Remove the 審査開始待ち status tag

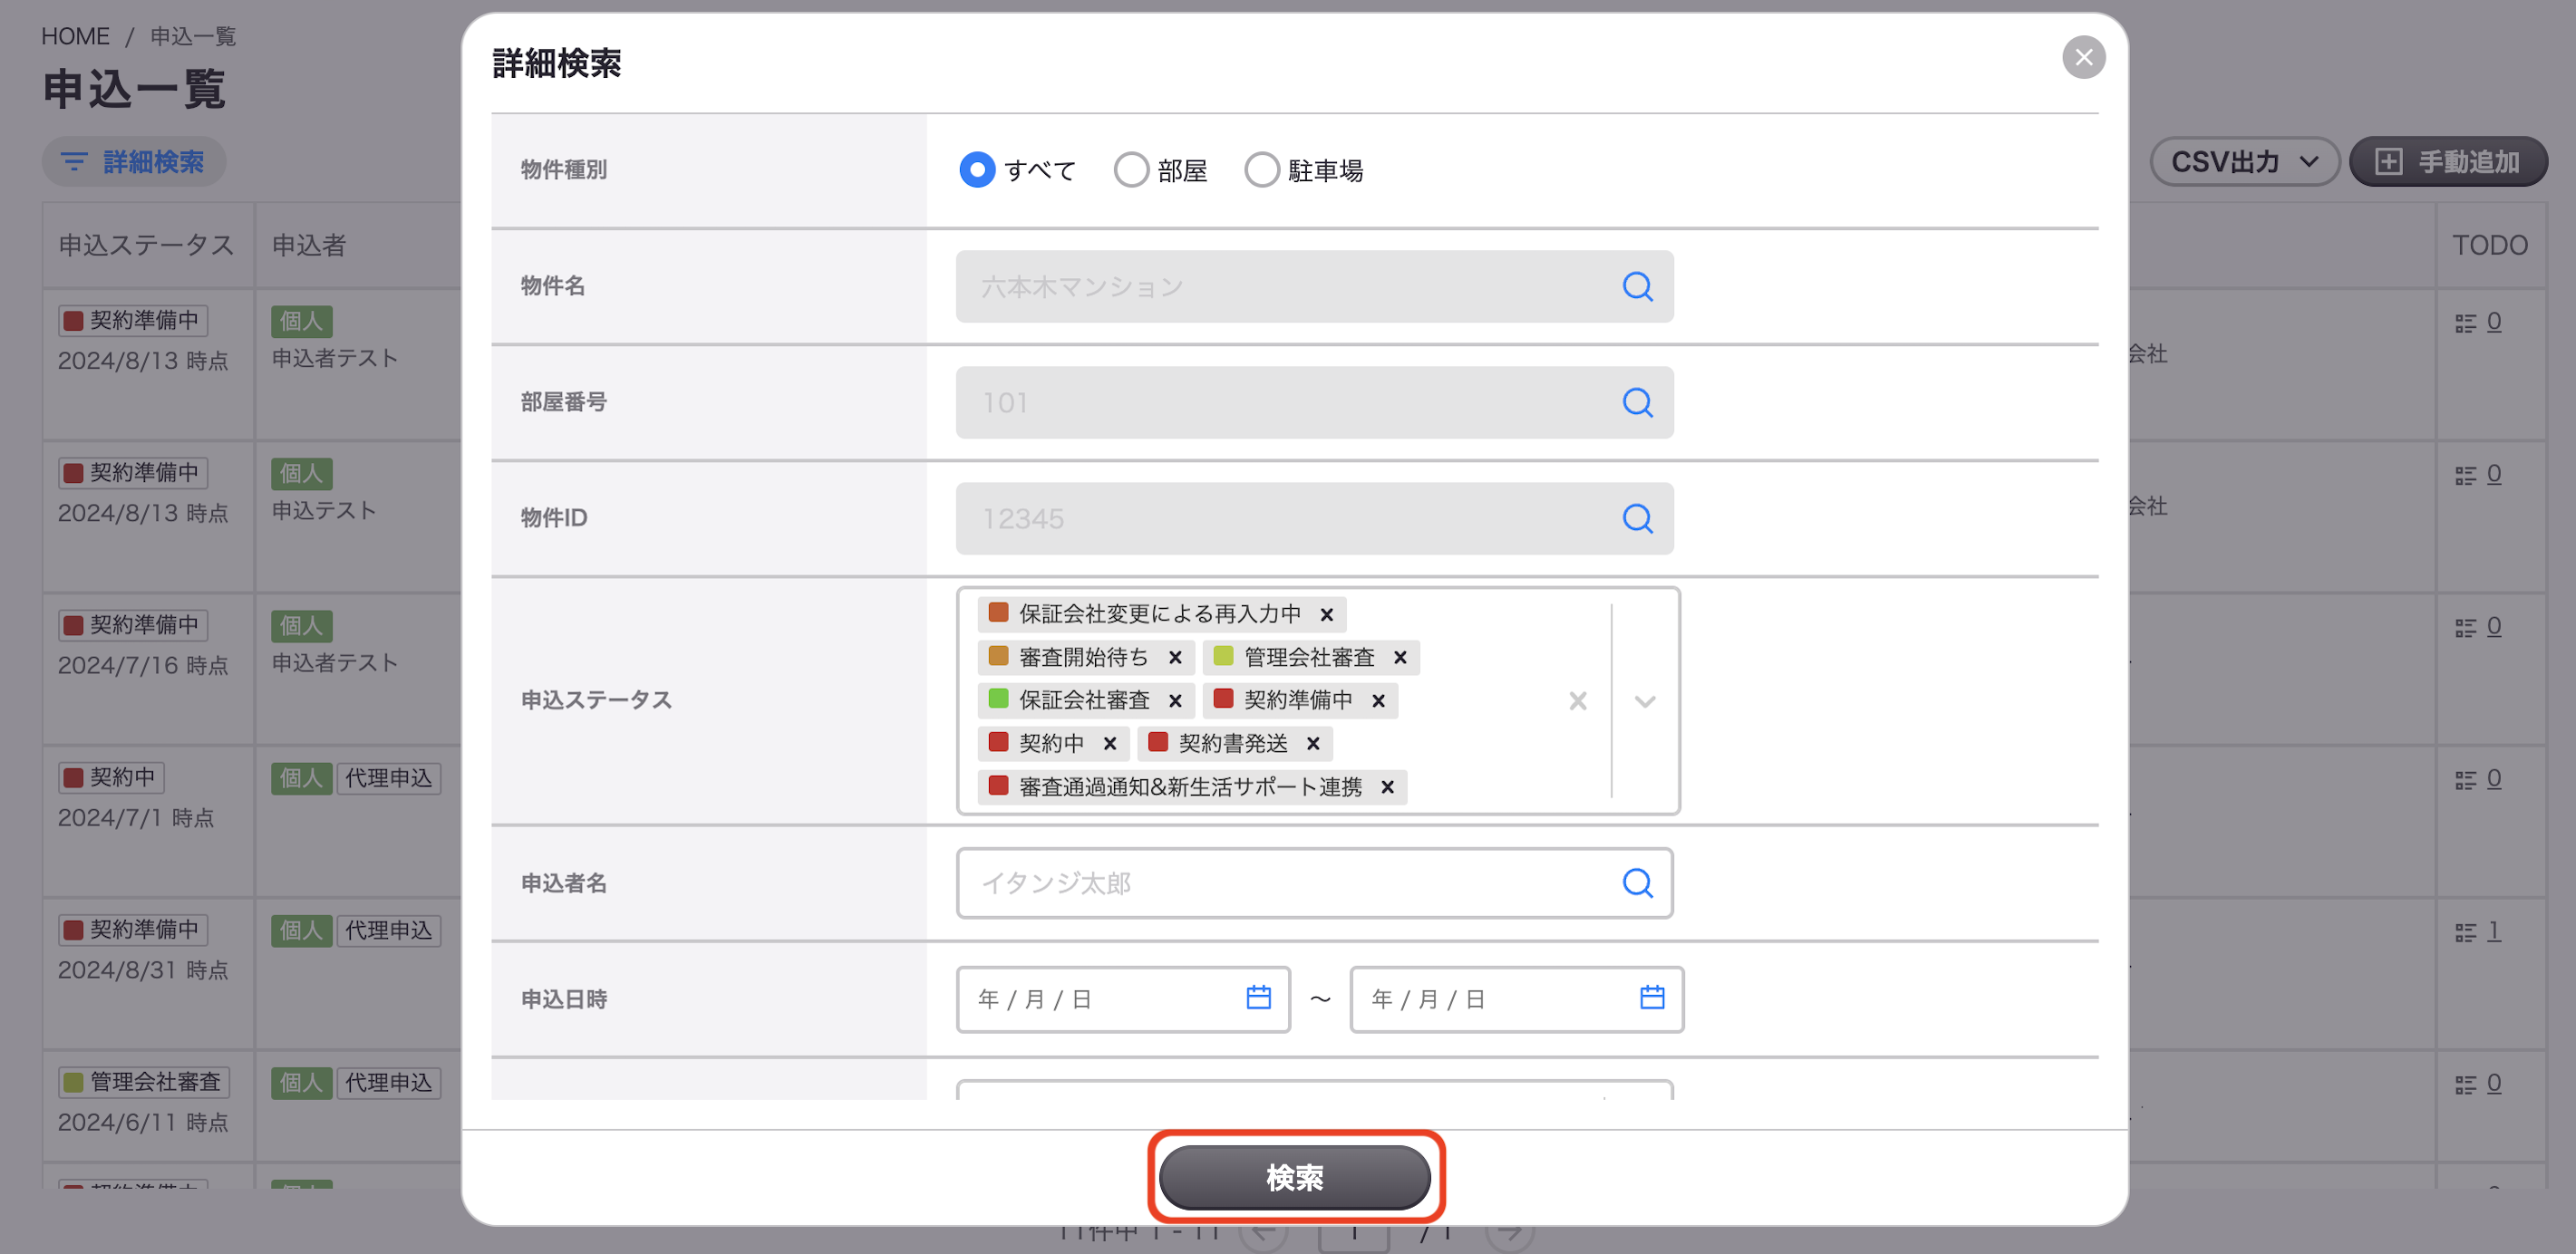coord(1175,657)
